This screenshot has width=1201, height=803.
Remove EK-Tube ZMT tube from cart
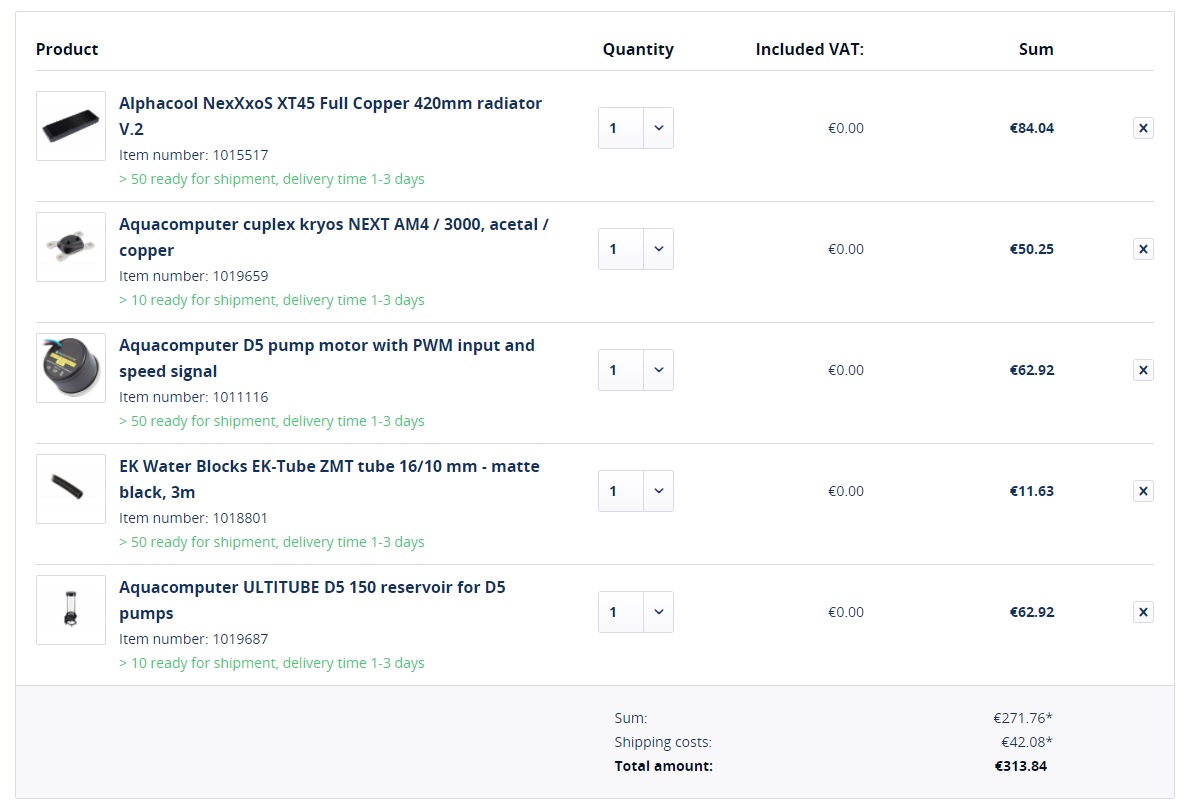1143,491
